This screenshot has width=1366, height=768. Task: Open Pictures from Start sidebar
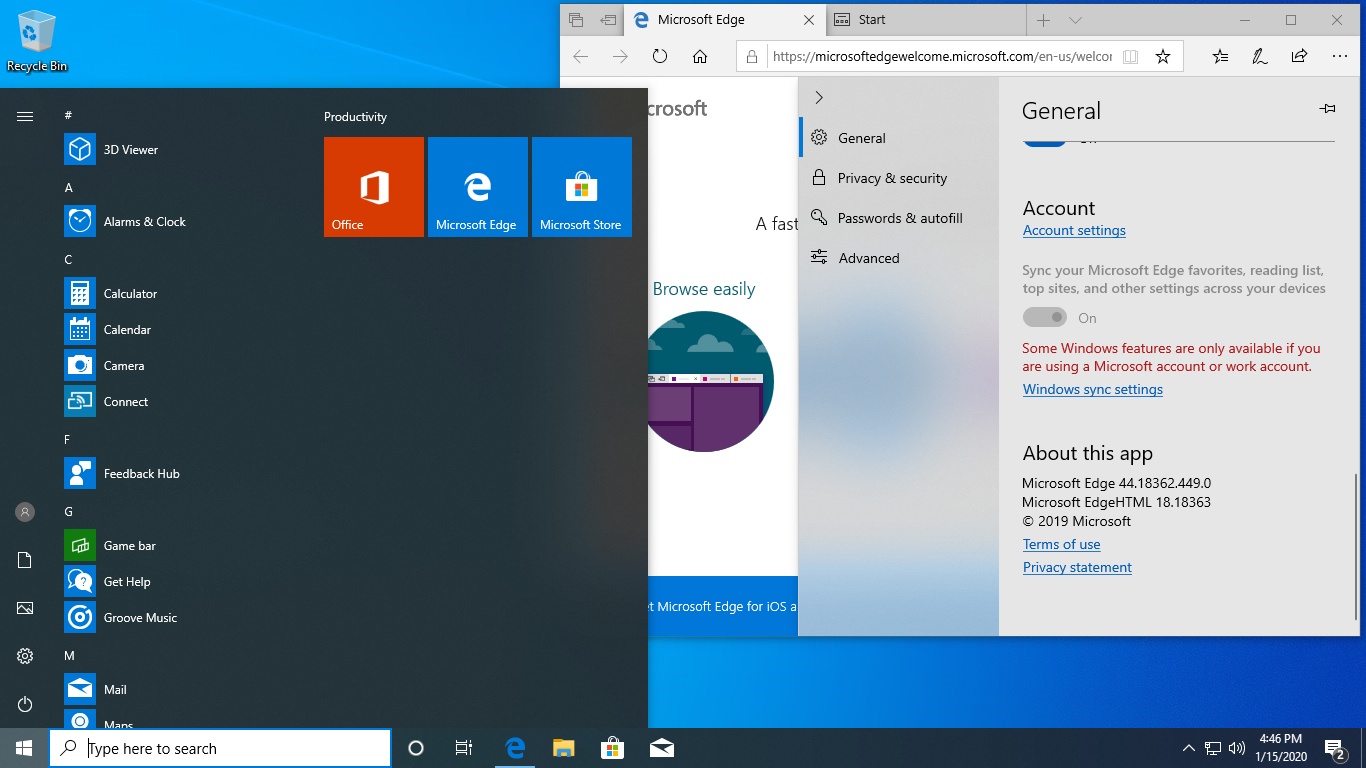25,608
